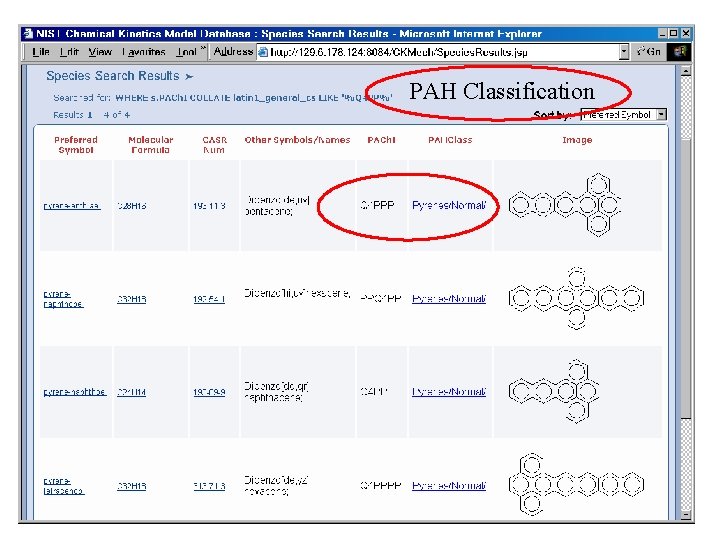This screenshot has height=540, width=720.
Task: Click the Species Search Results heading
Action: coord(112,76)
